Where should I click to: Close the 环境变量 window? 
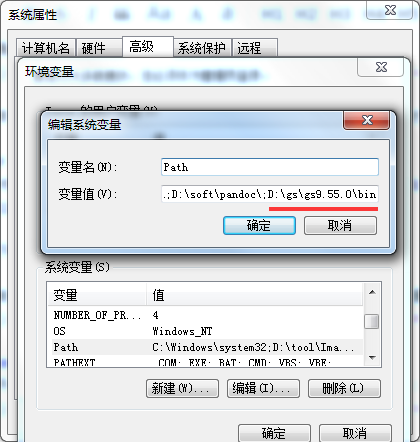pos(381,67)
